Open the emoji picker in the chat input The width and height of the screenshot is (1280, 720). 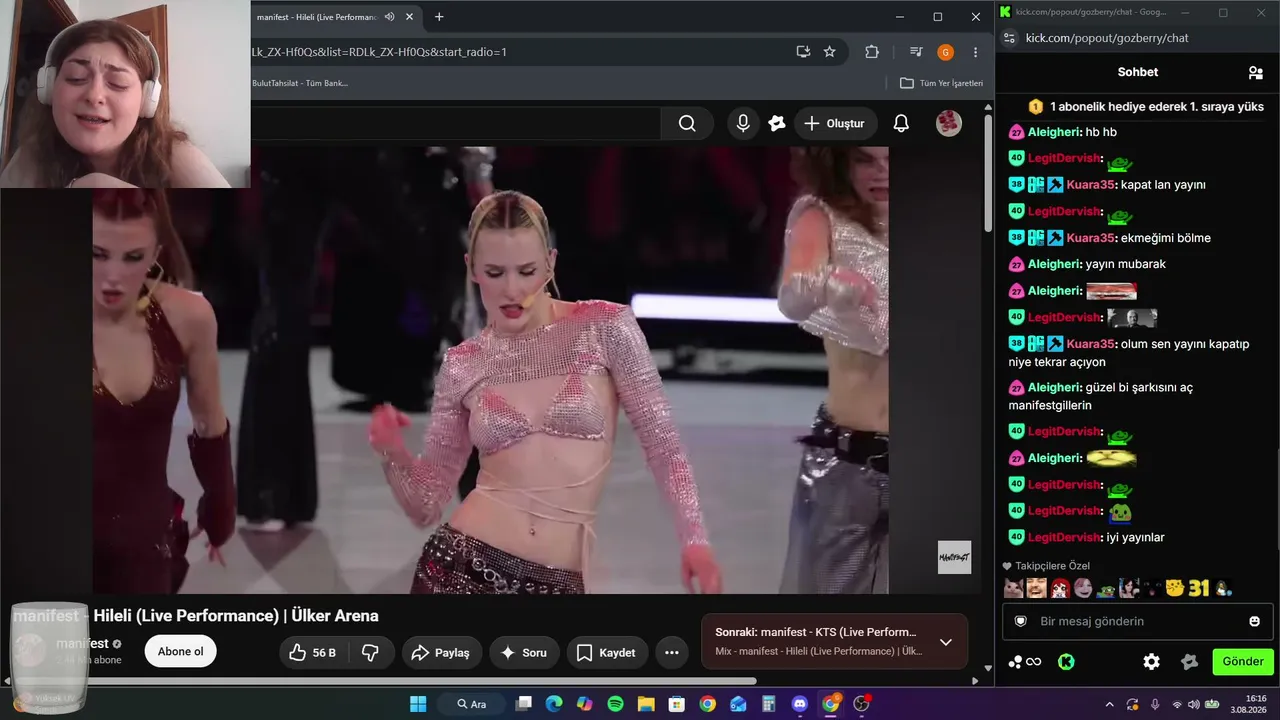click(x=1255, y=621)
